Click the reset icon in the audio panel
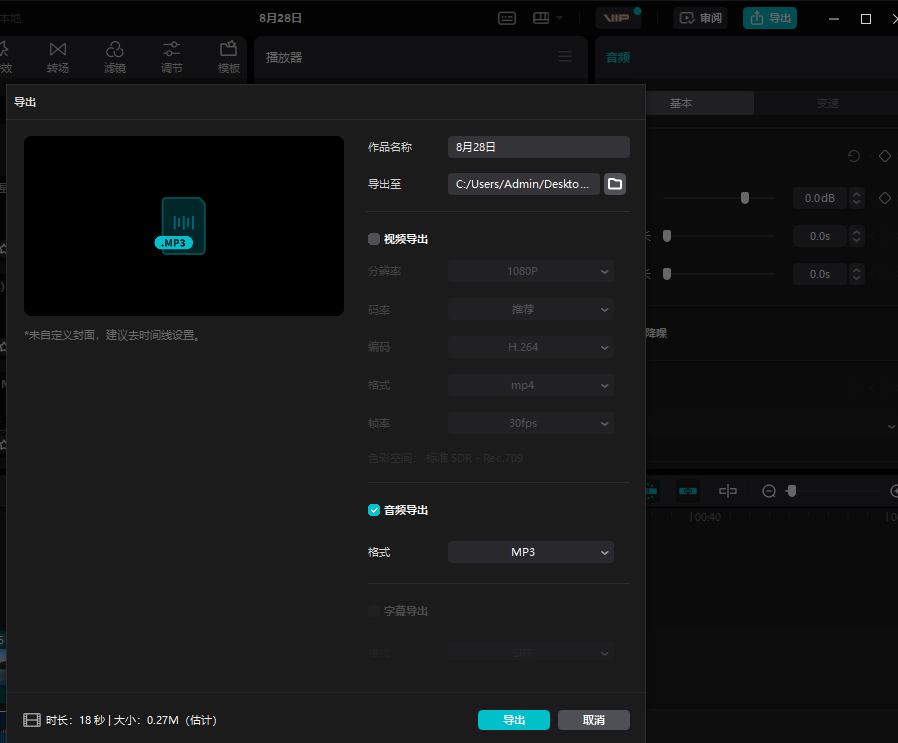The width and height of the screenshot is (898, 743). click(x=853, y=156)
